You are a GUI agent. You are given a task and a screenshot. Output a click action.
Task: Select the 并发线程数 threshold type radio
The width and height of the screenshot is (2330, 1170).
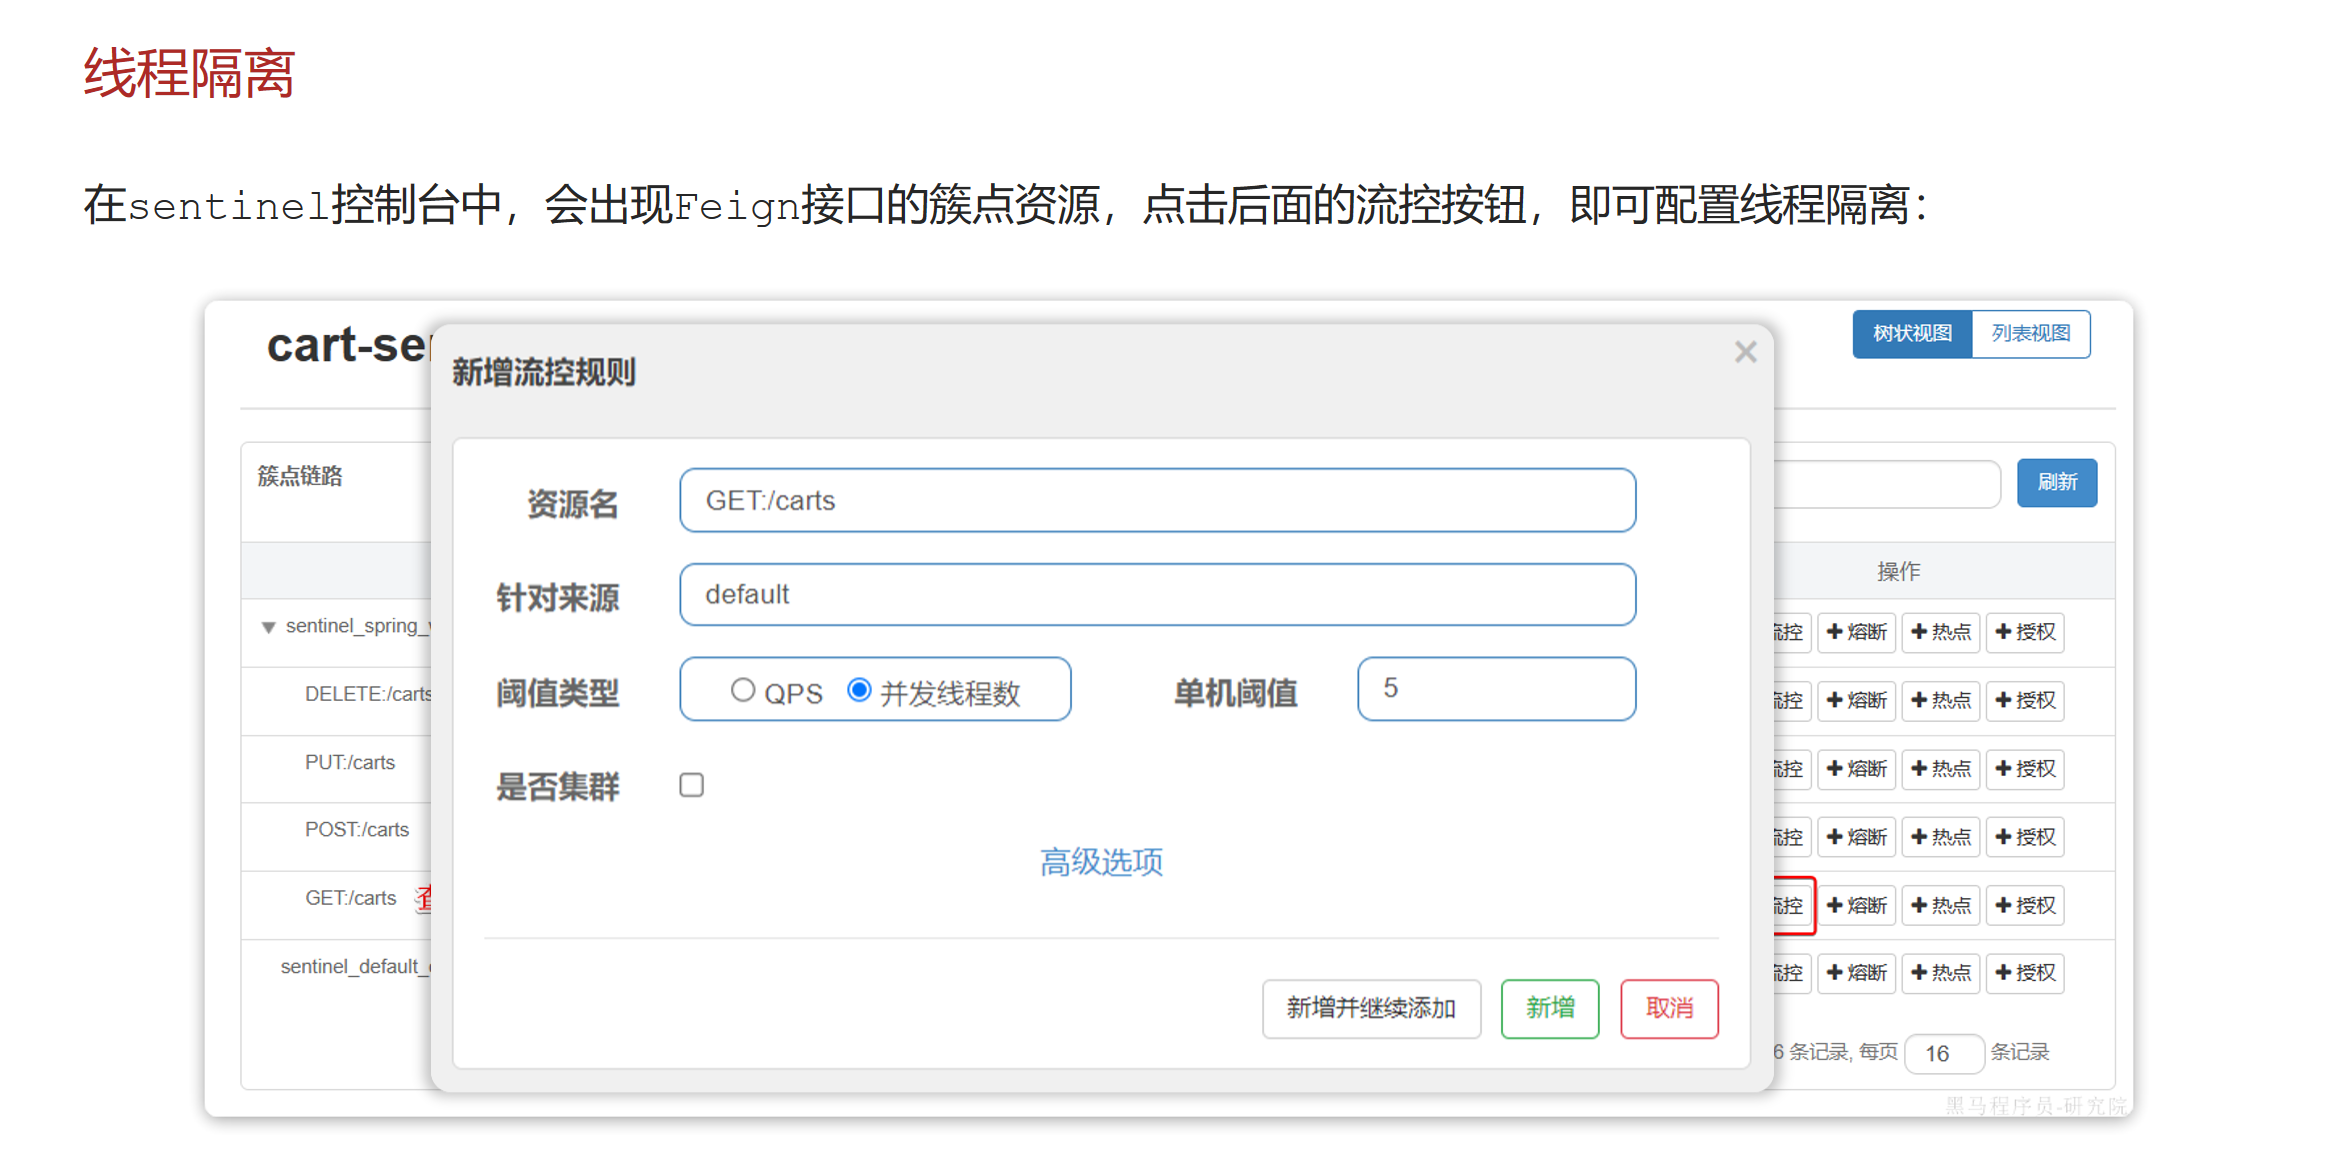pos(859,689)
